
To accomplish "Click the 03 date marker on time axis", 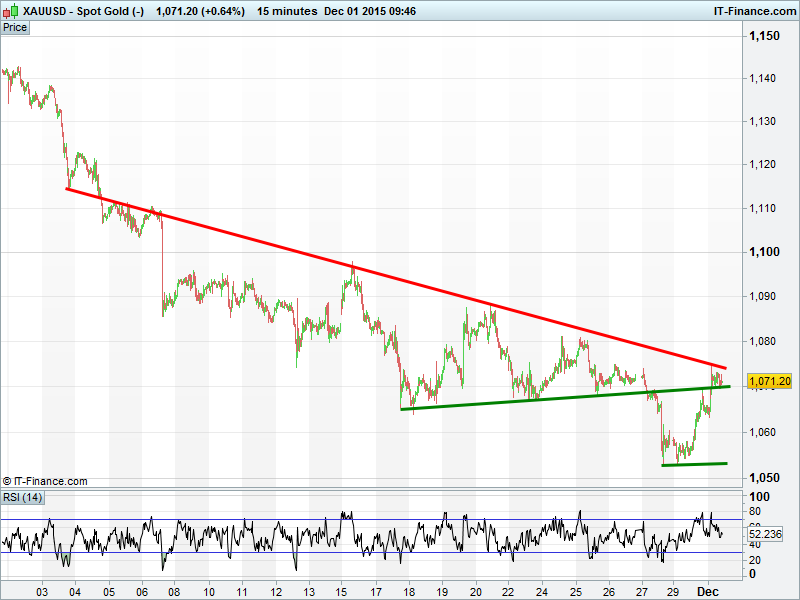I will pyautogui.click(x=41, y=592).
